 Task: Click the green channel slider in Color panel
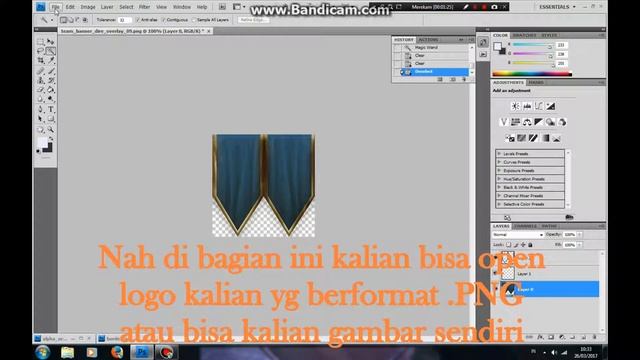[533, 54]
